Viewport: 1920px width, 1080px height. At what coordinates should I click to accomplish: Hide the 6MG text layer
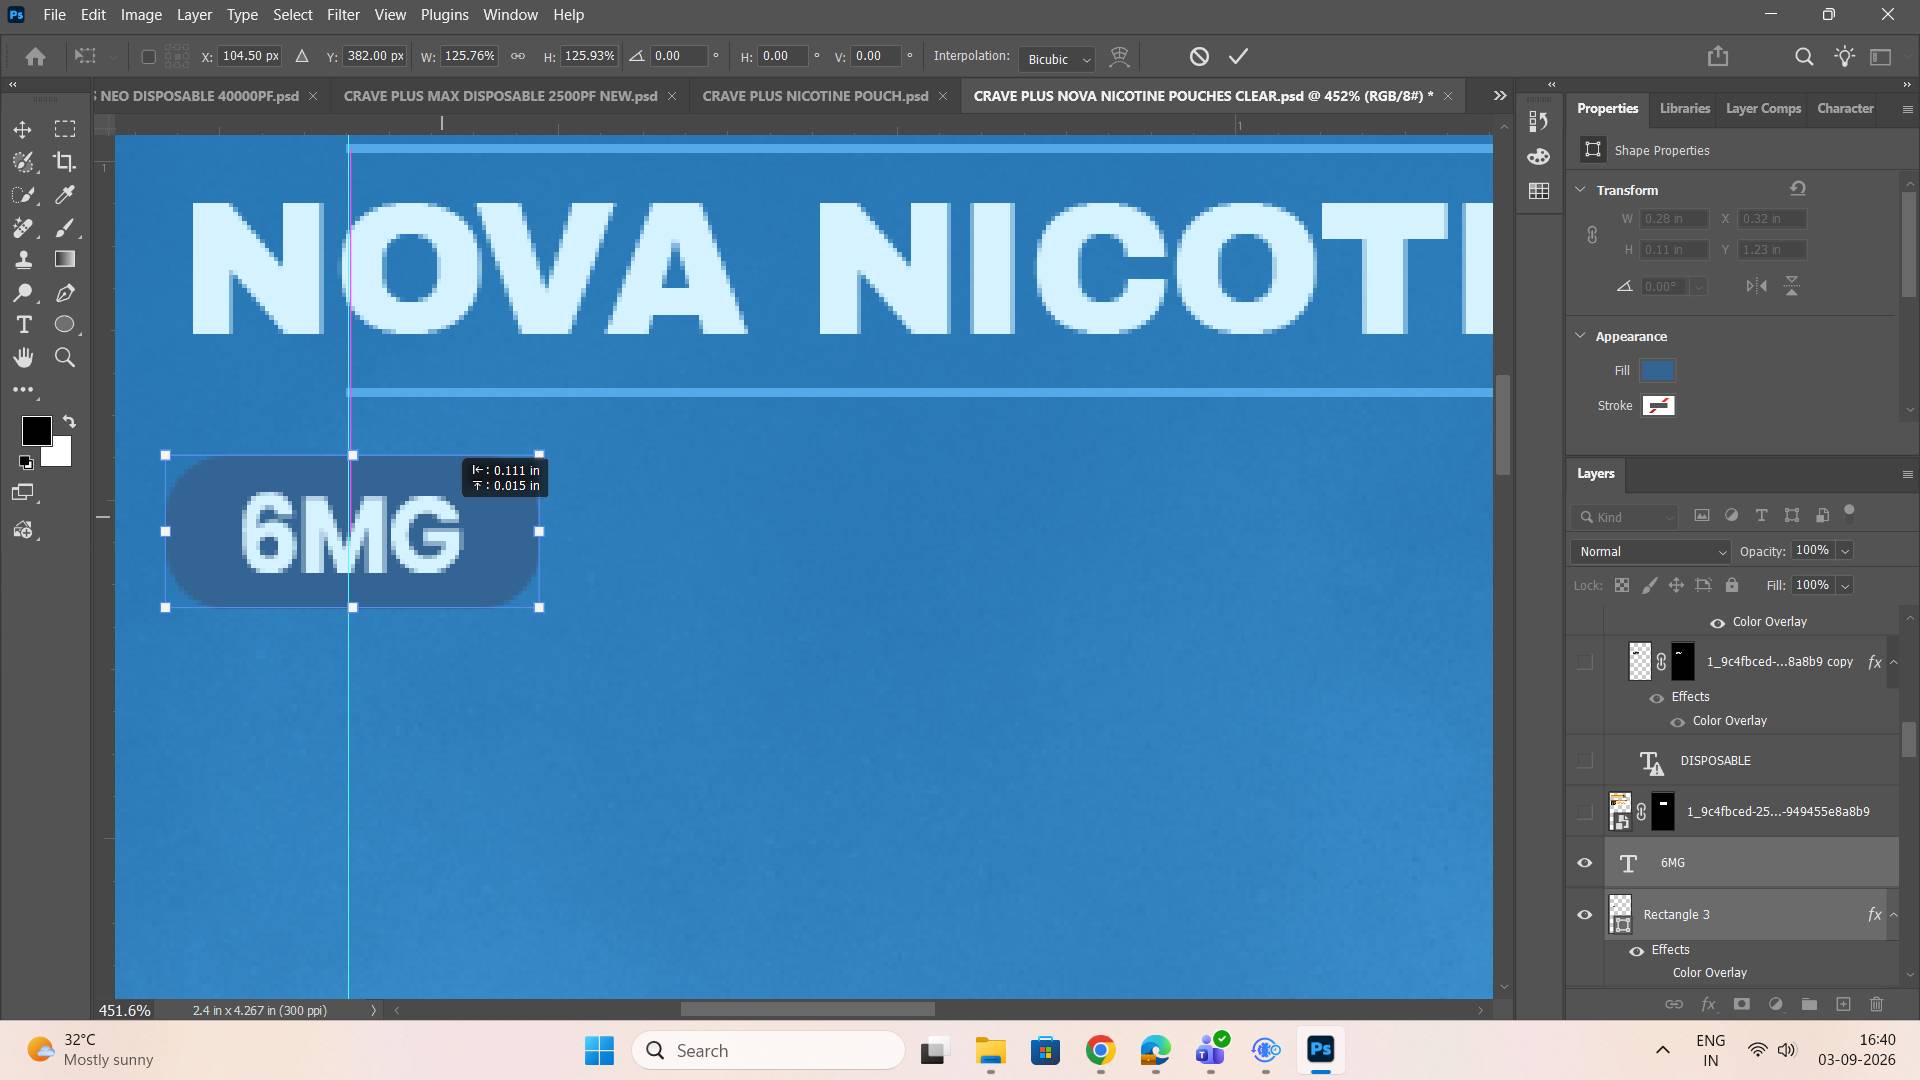click(x=1584, y=863)
